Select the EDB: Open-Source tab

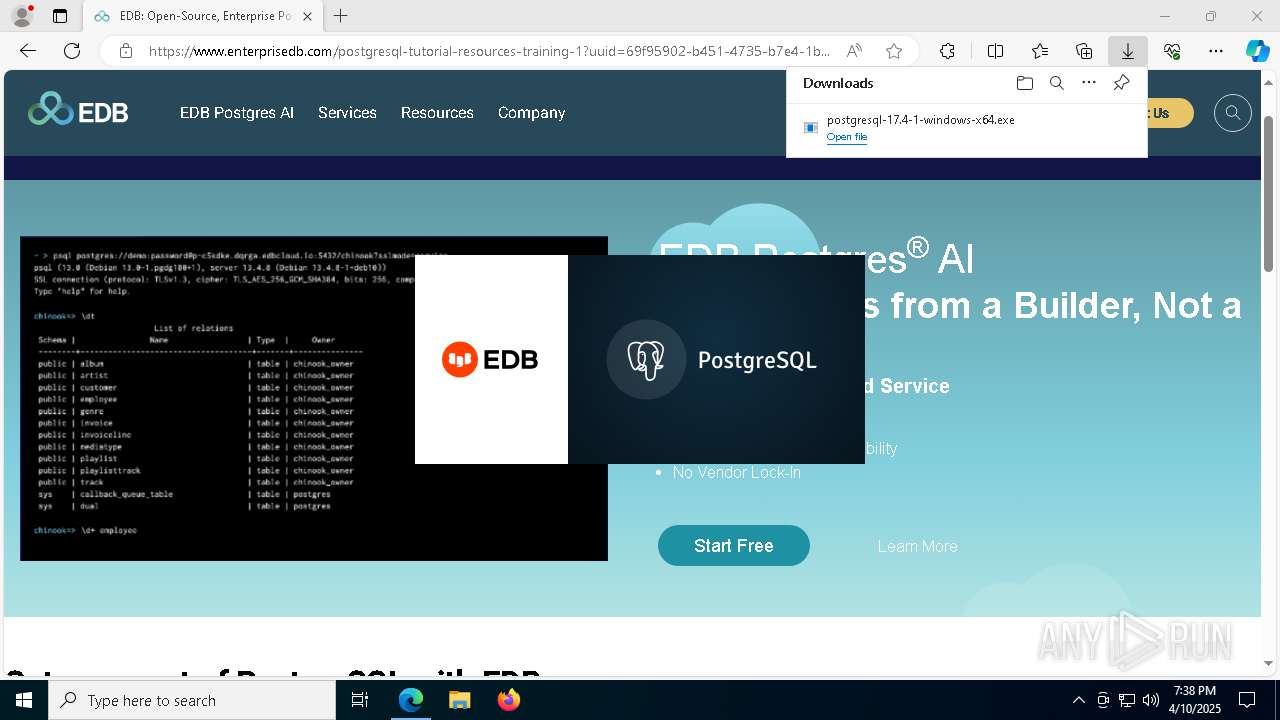point(203,16)
